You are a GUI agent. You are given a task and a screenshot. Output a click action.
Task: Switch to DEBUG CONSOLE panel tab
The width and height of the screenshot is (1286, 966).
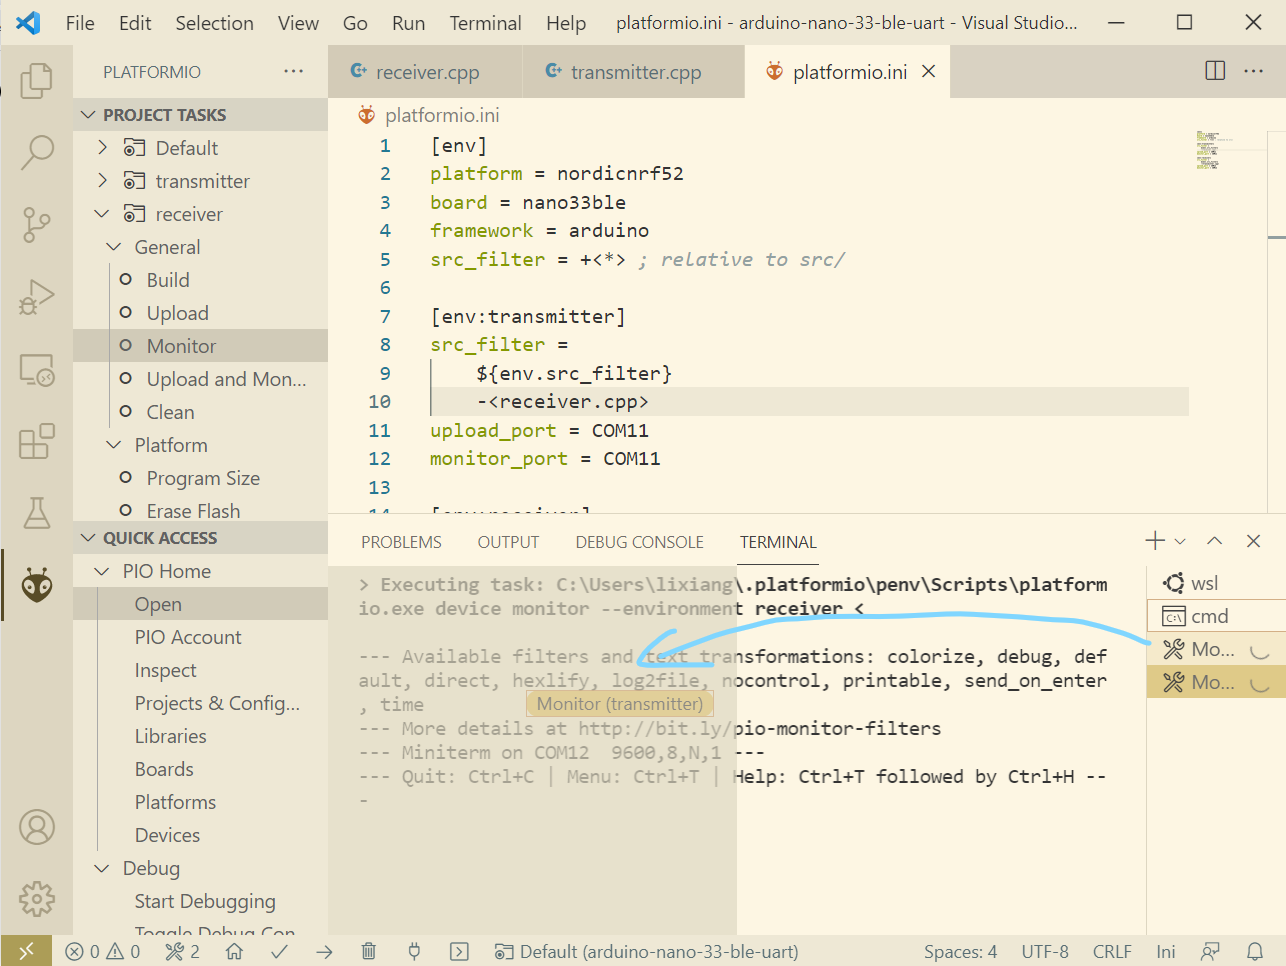(639, 542)
